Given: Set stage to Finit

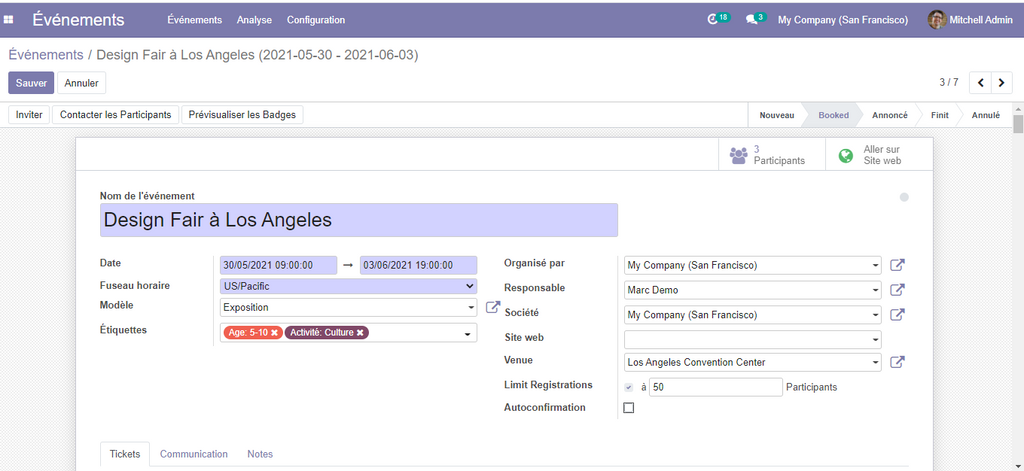Looking at the screenshot, I should pos(940,115).
